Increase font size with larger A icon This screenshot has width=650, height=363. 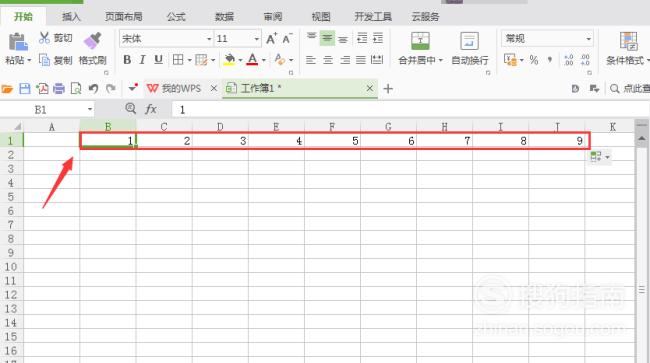click(271, 39)
